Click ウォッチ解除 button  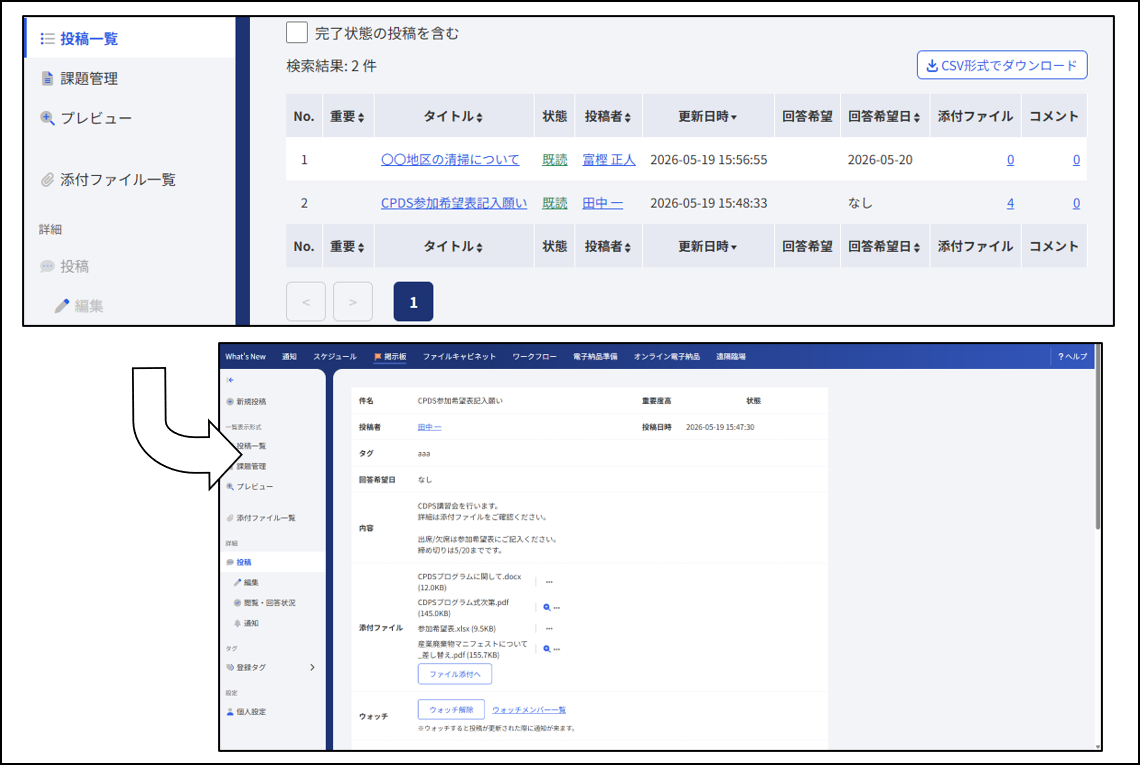[451, 709]
